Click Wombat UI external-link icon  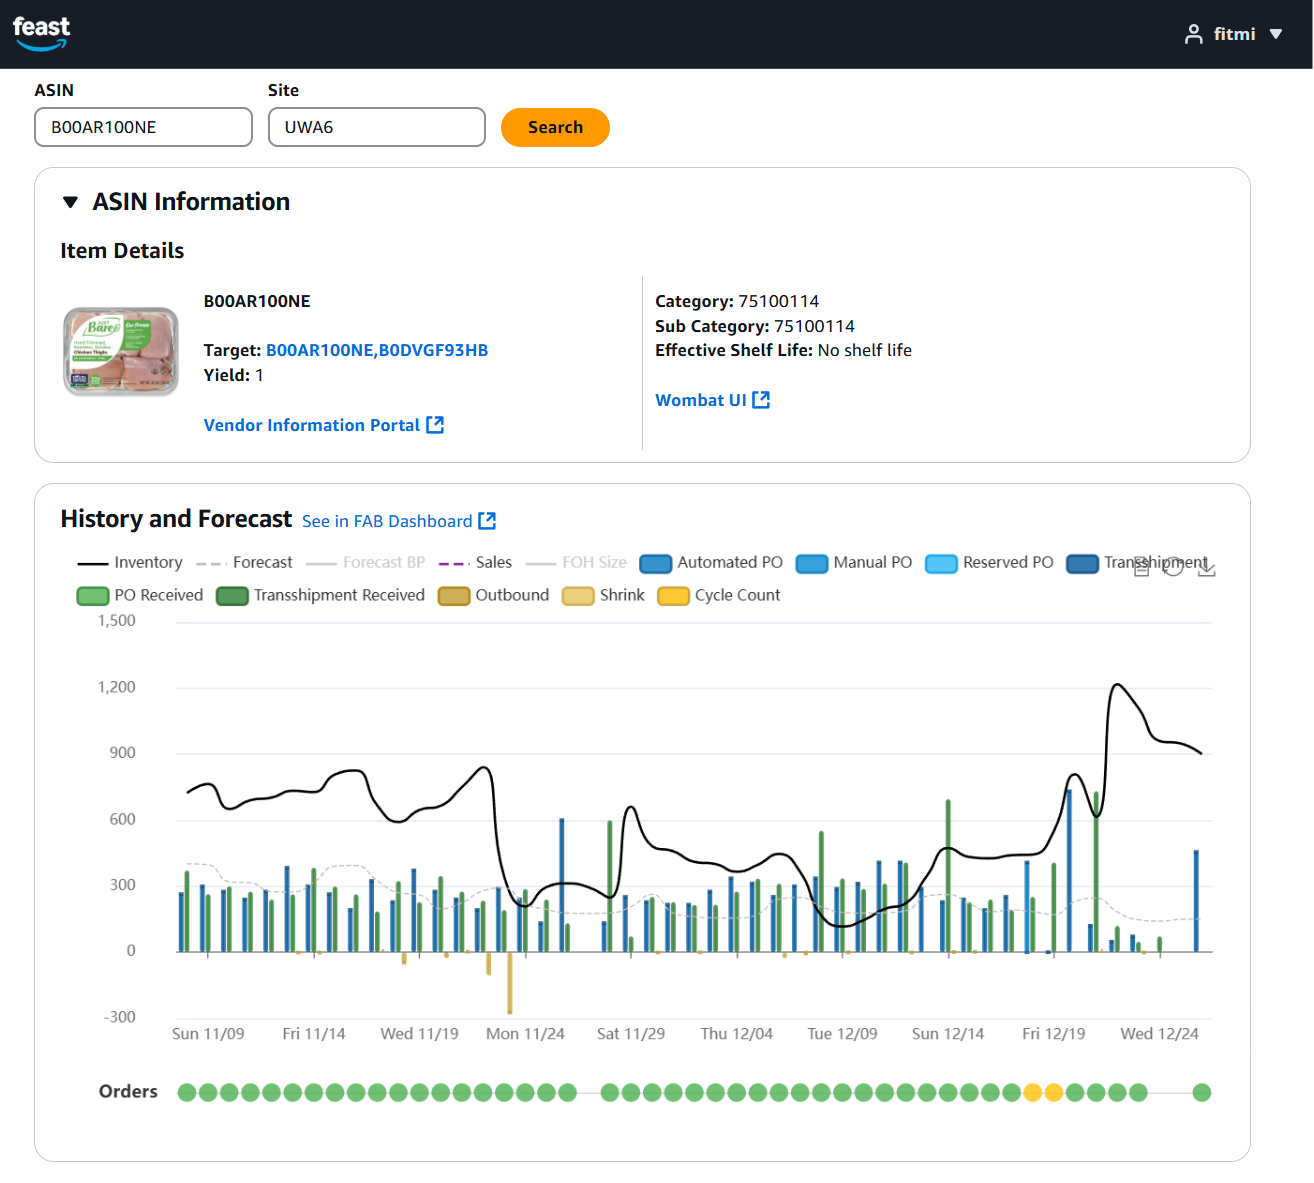point(761,400)
